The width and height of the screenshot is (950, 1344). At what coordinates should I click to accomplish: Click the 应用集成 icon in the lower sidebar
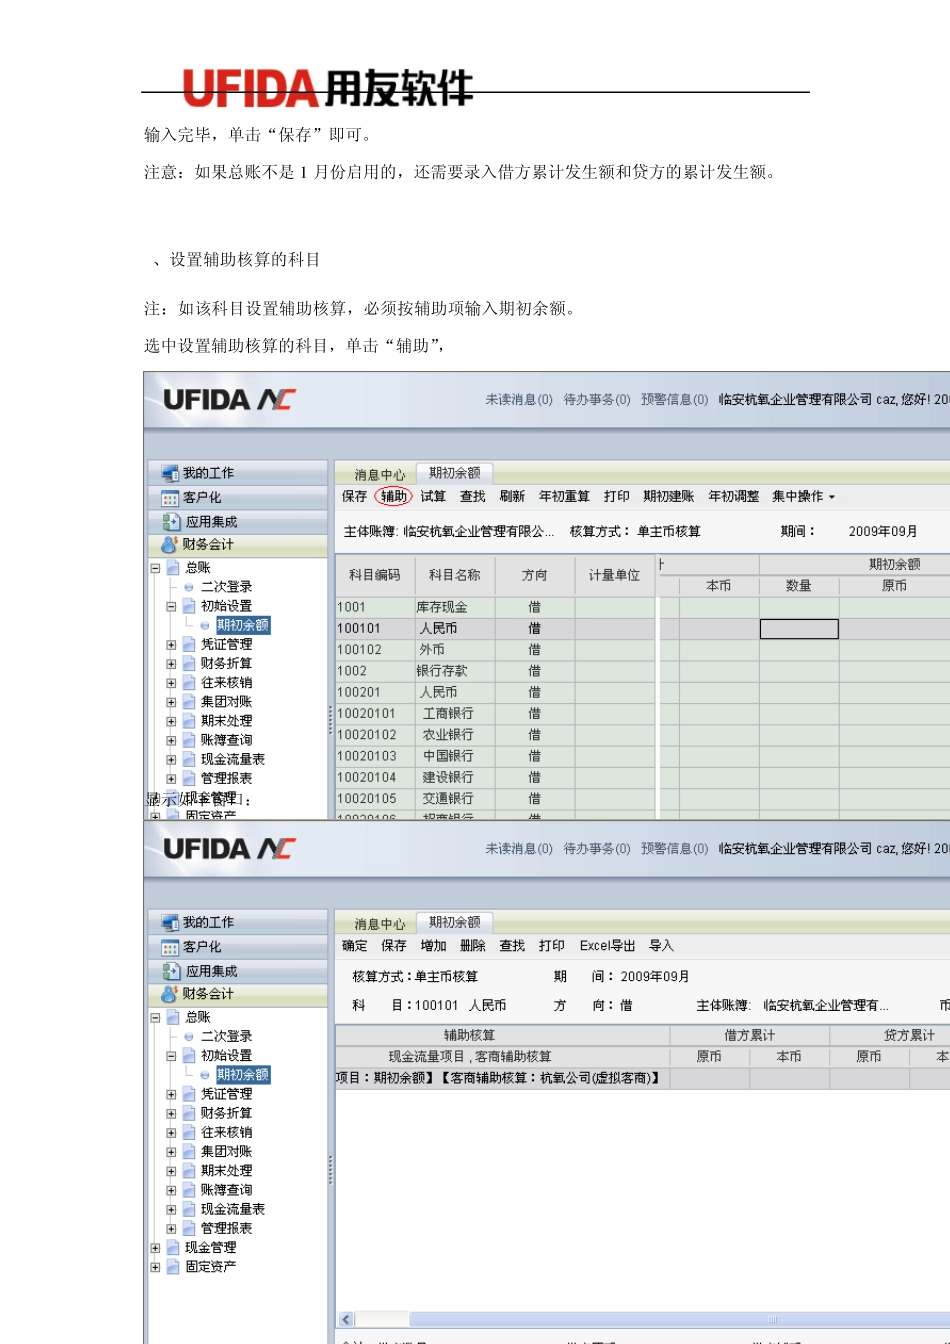click(170, 970)
